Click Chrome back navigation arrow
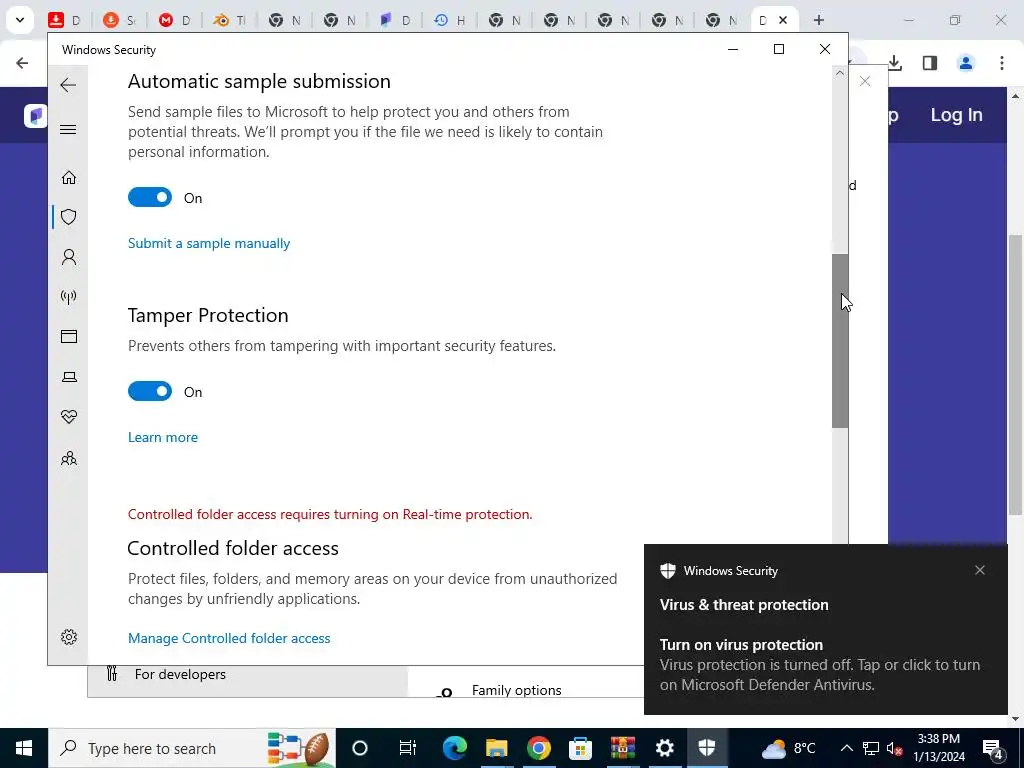 click(x=22, y=63)
